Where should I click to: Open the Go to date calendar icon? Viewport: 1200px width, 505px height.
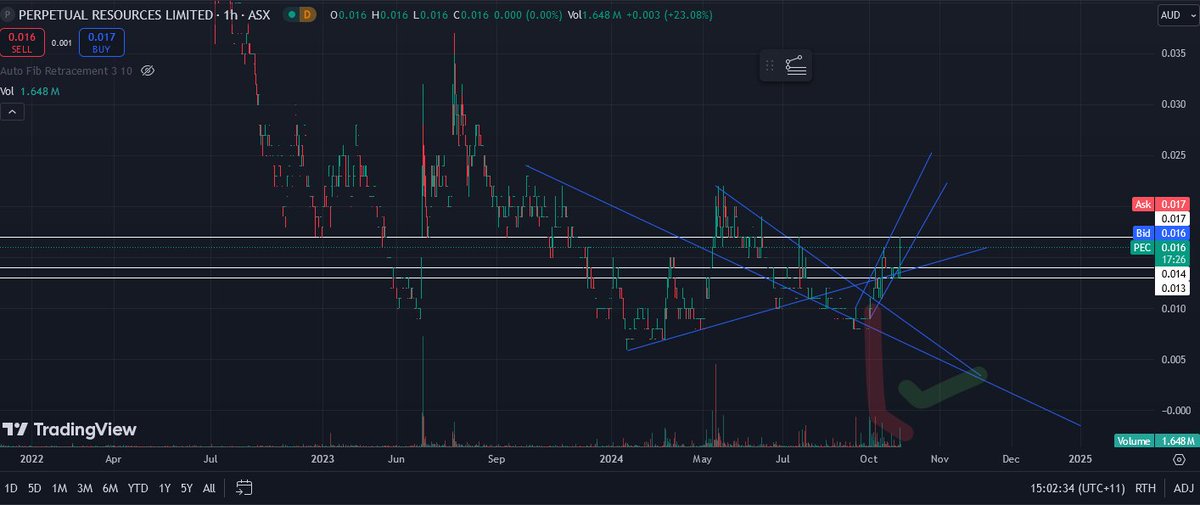click(244, 488)
